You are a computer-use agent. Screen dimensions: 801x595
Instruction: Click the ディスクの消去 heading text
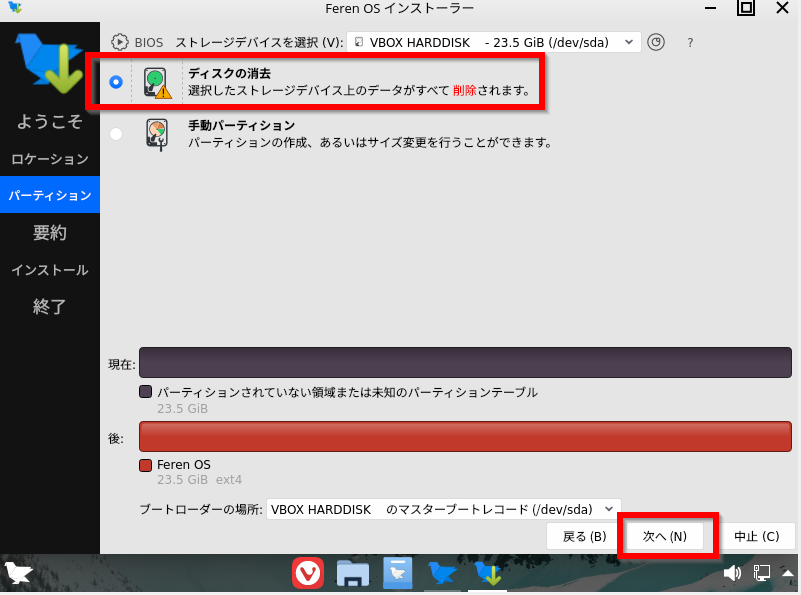coord(229,74)
